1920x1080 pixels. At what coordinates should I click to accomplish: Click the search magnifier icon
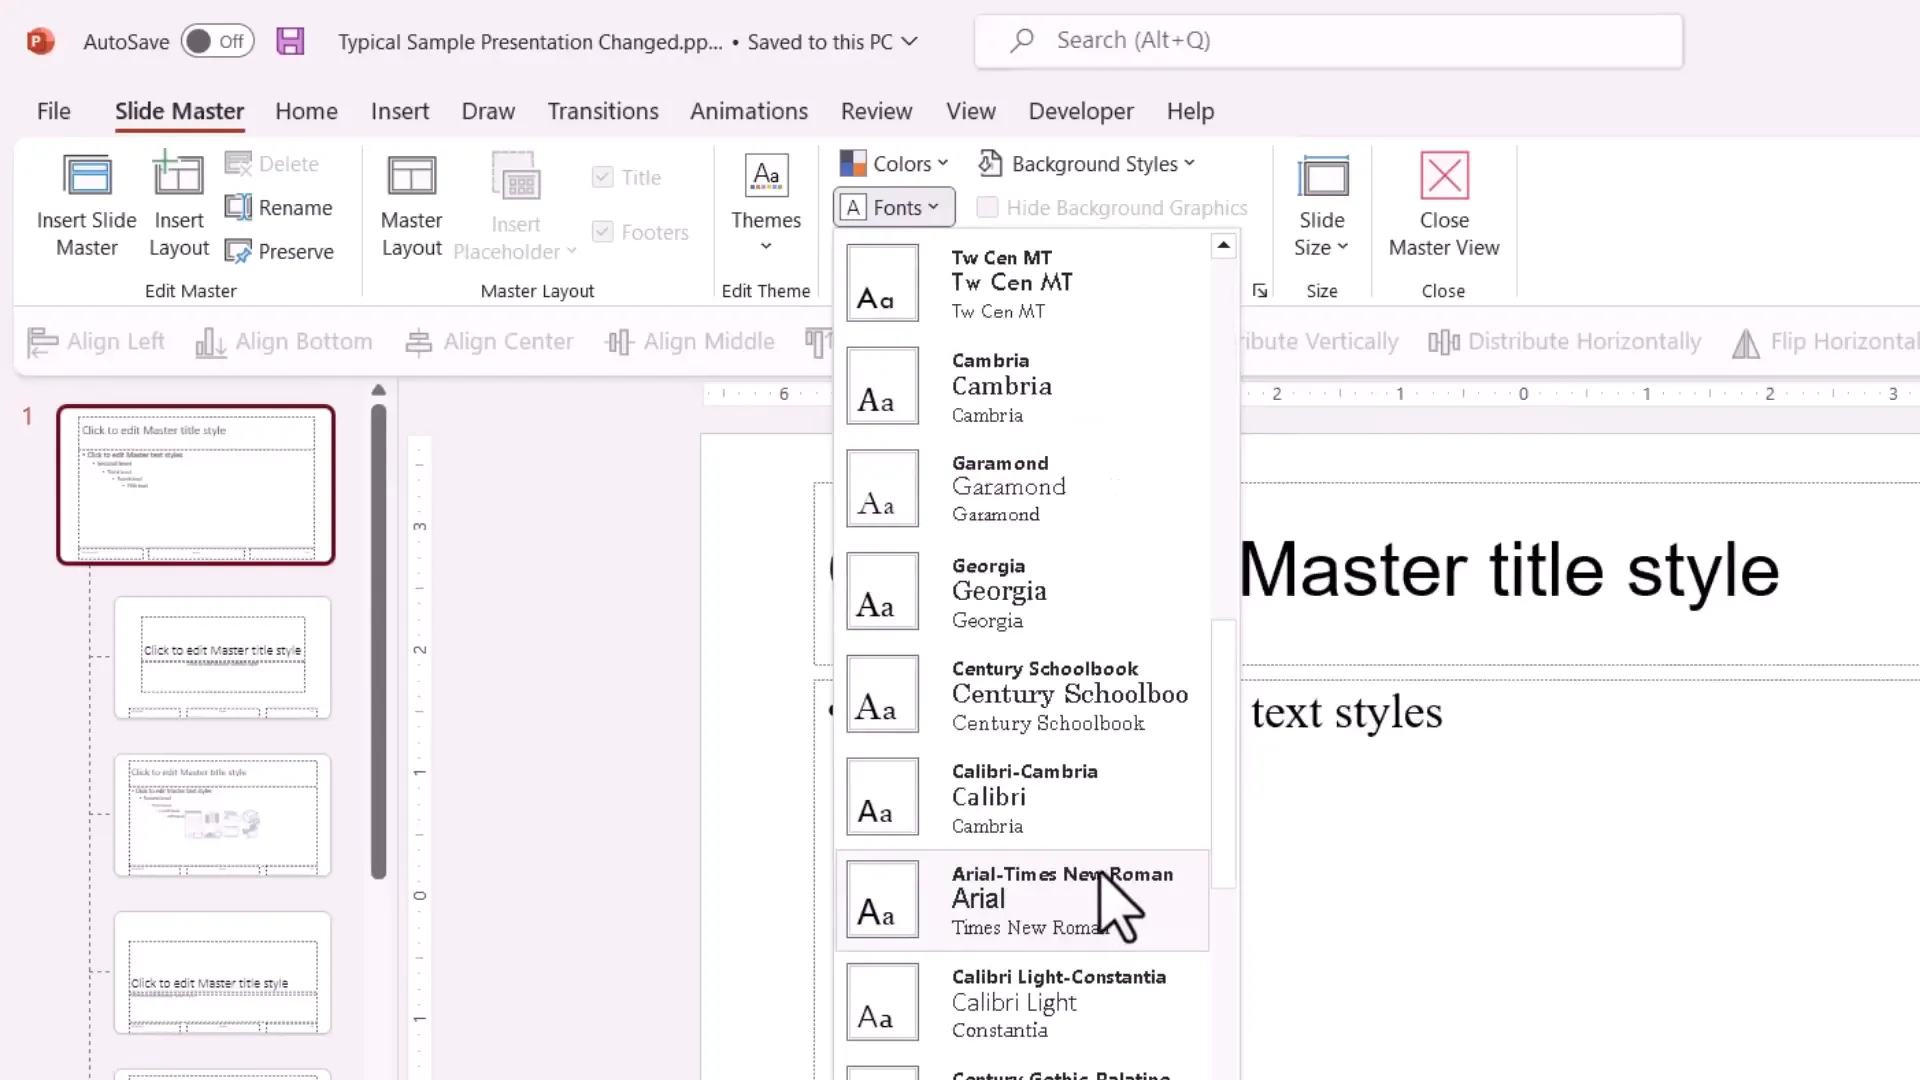coord(1021,41)
